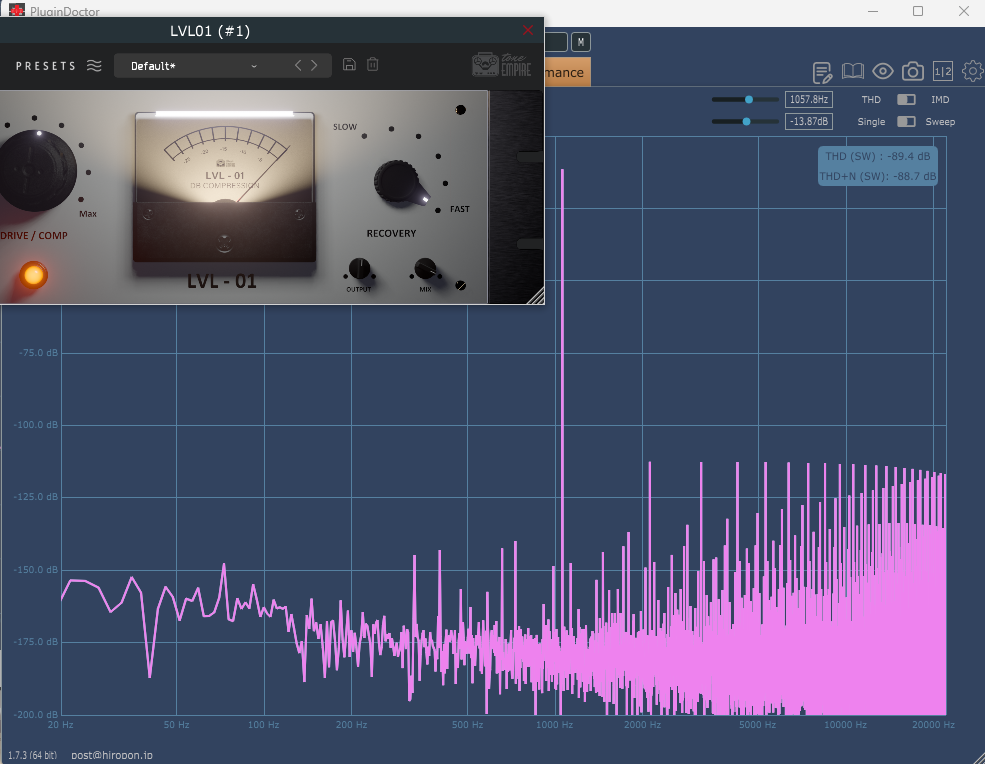Toggle the Single / Sweep switch
This screenshot has height=764, width=985.
(x=906, y=121)
